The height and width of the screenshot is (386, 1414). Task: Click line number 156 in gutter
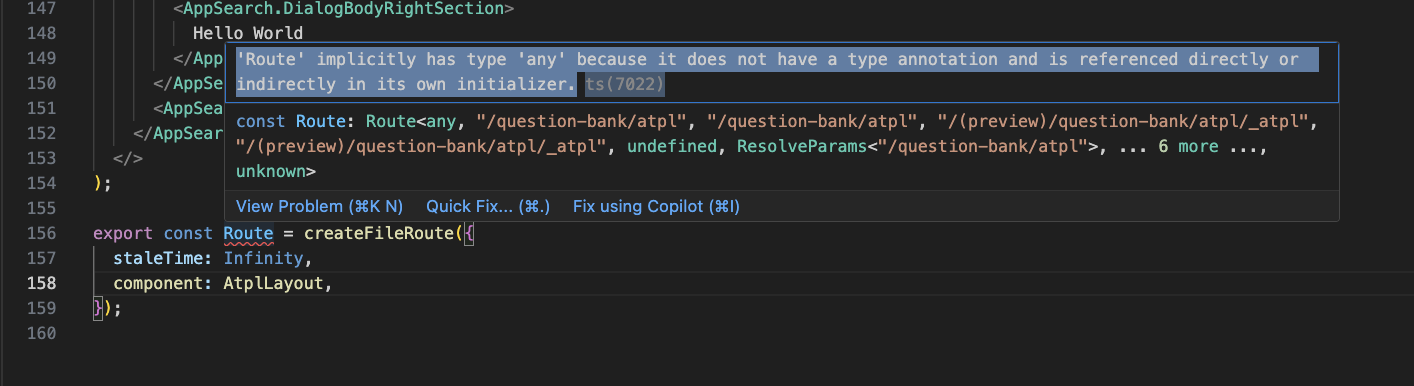[x=41, y=233]
